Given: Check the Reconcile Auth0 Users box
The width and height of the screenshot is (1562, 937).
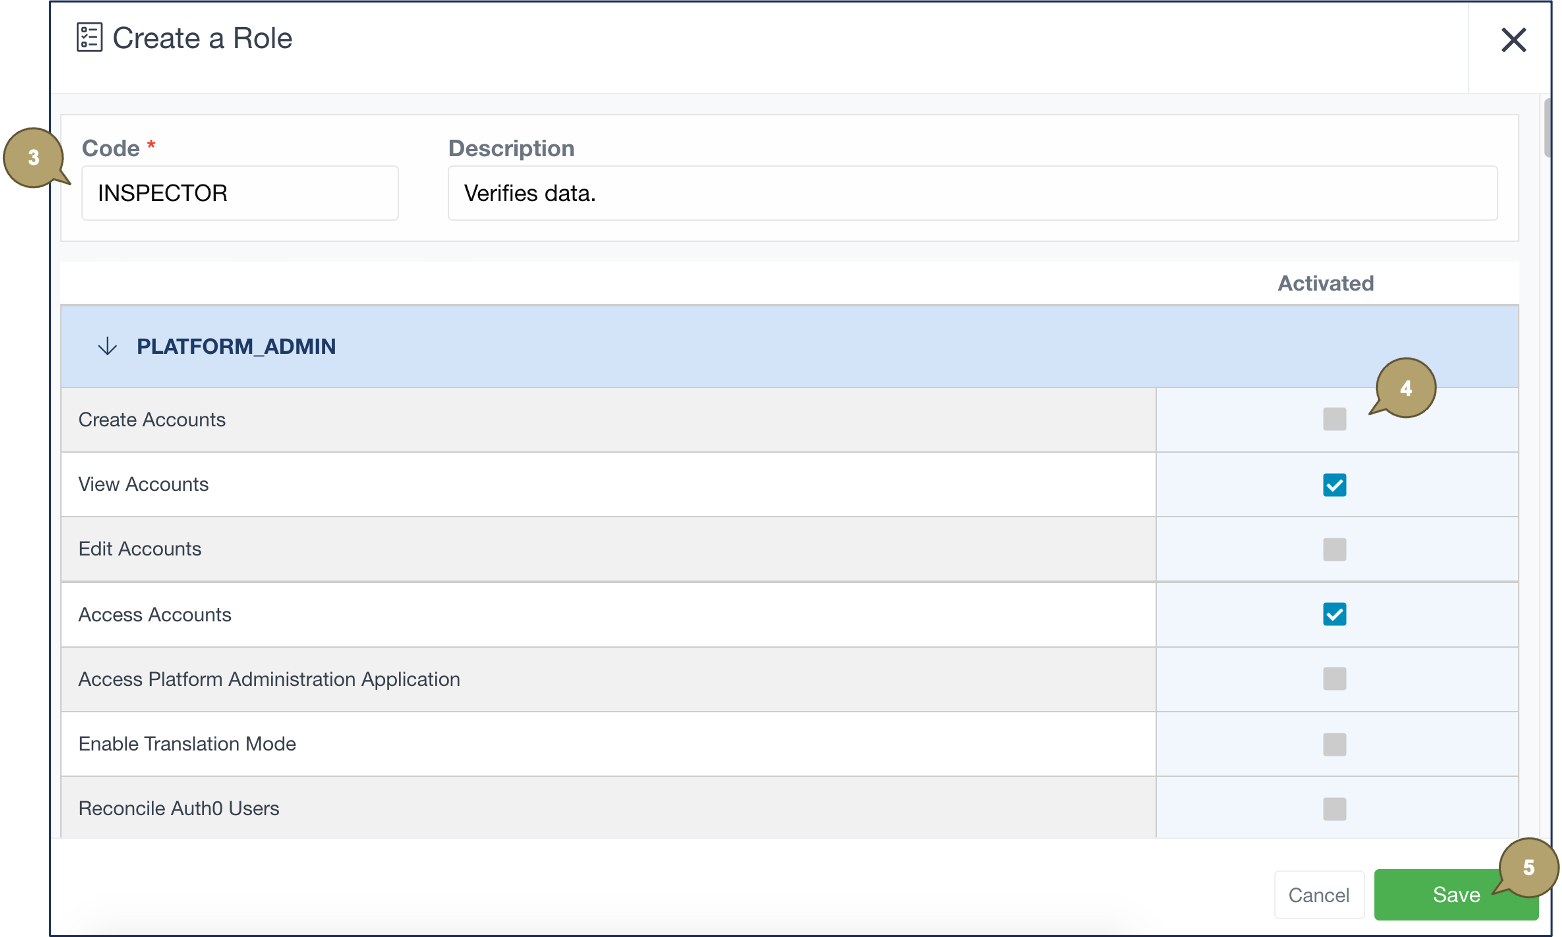Looking at the screenshot, I should pyautogui.click(x=1334, y=809).
